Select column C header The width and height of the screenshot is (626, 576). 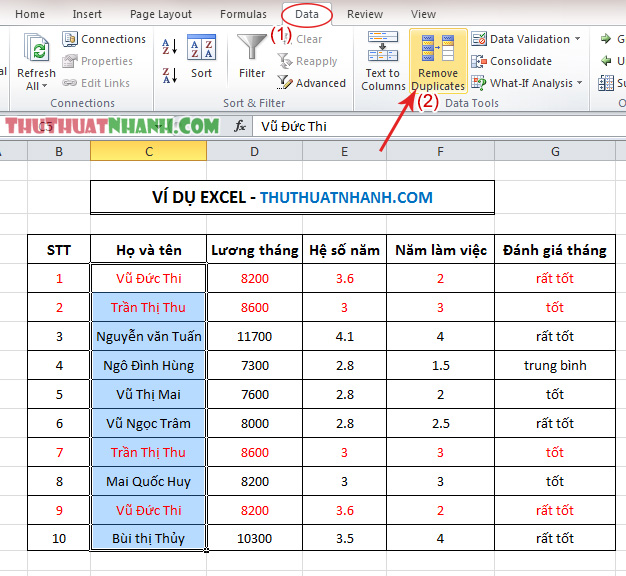[x=149, y=151]
